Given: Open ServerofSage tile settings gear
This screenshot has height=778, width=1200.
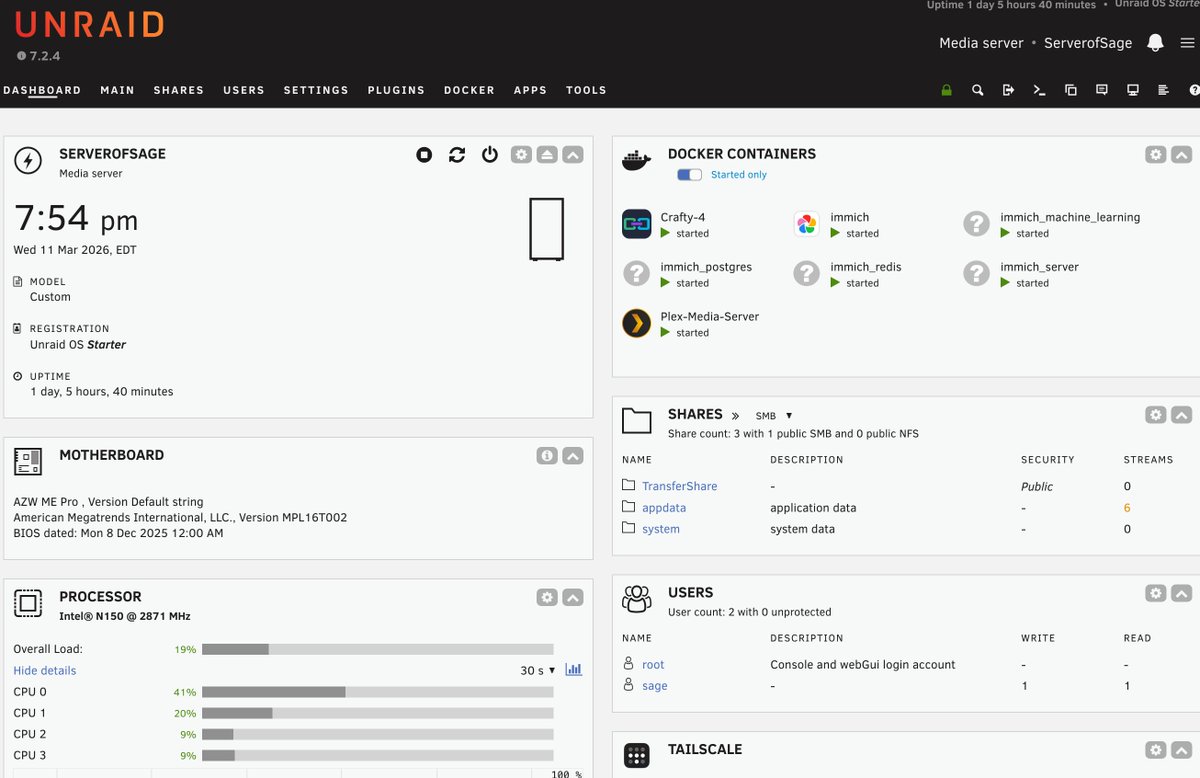Looking at the screenshot, I should (x=521, y=155).
